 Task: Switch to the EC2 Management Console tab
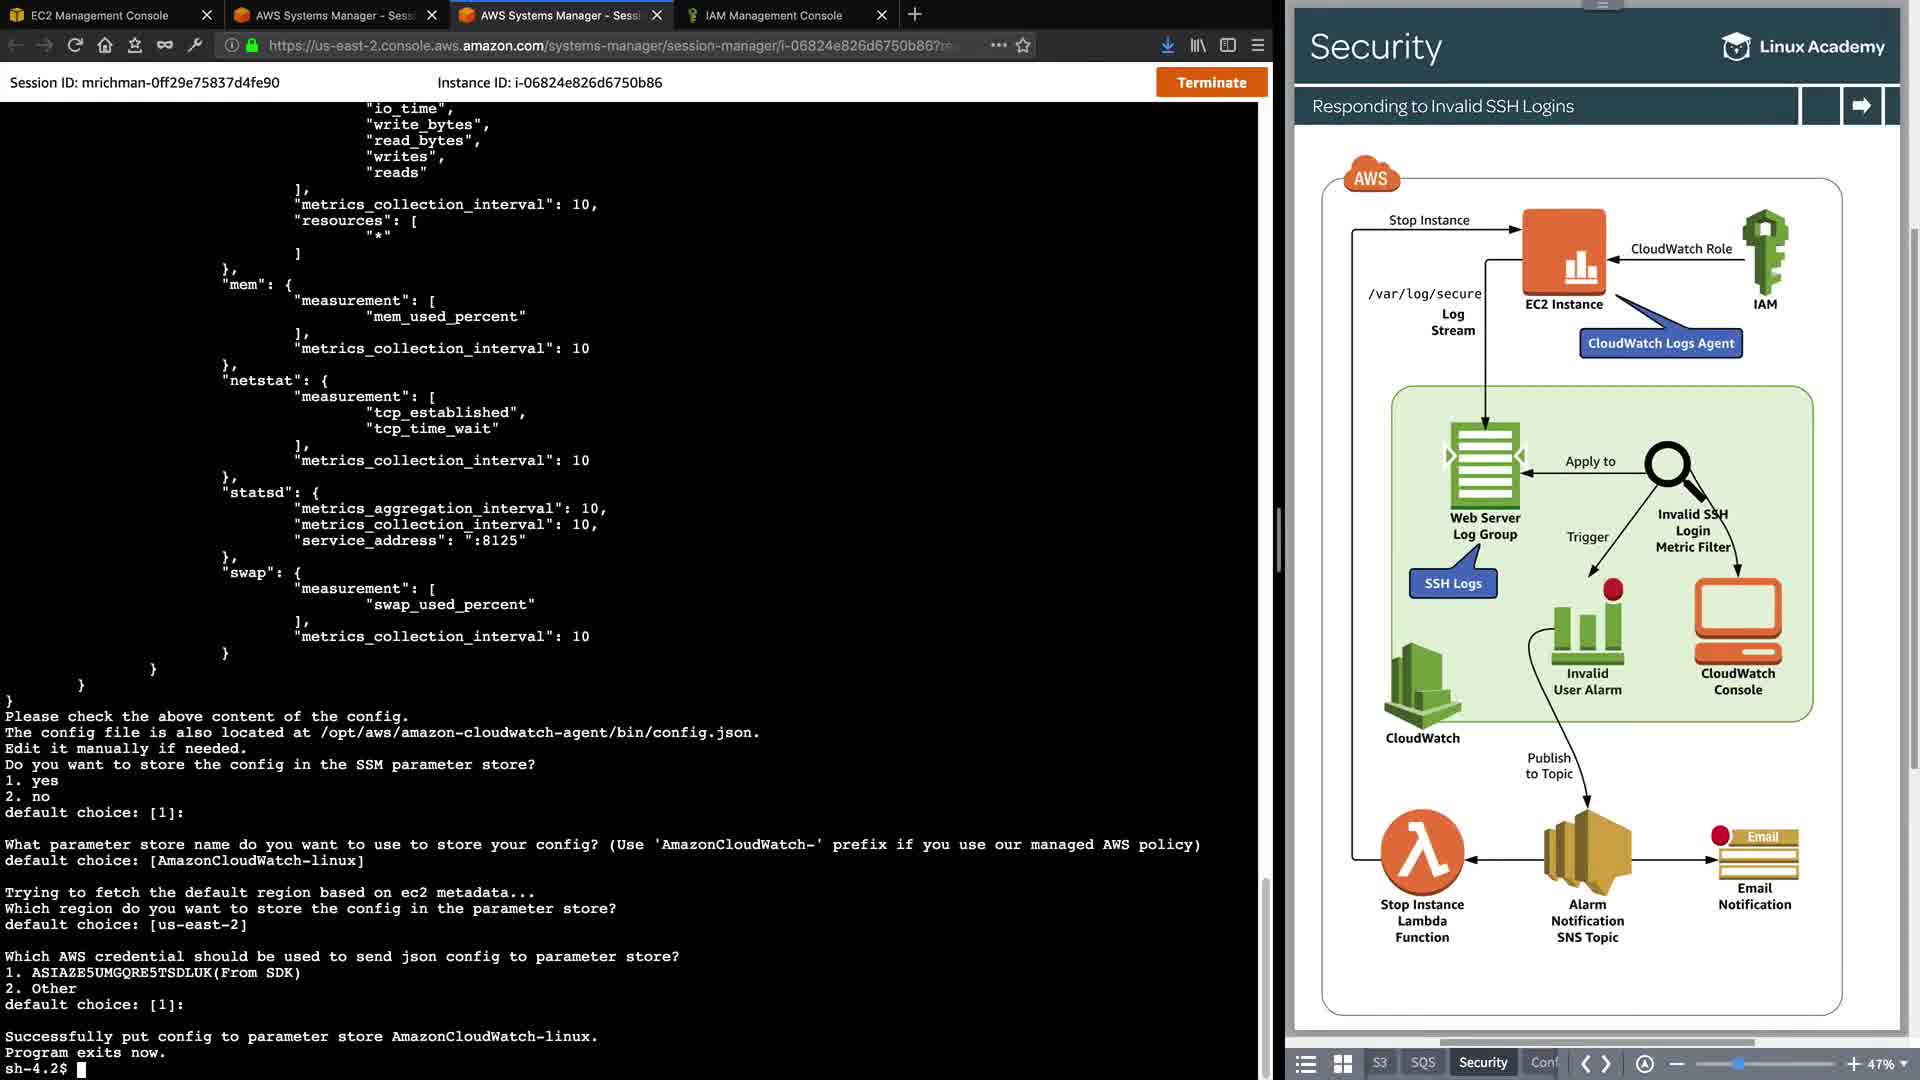pyautogui.click(x=100, y=15)
